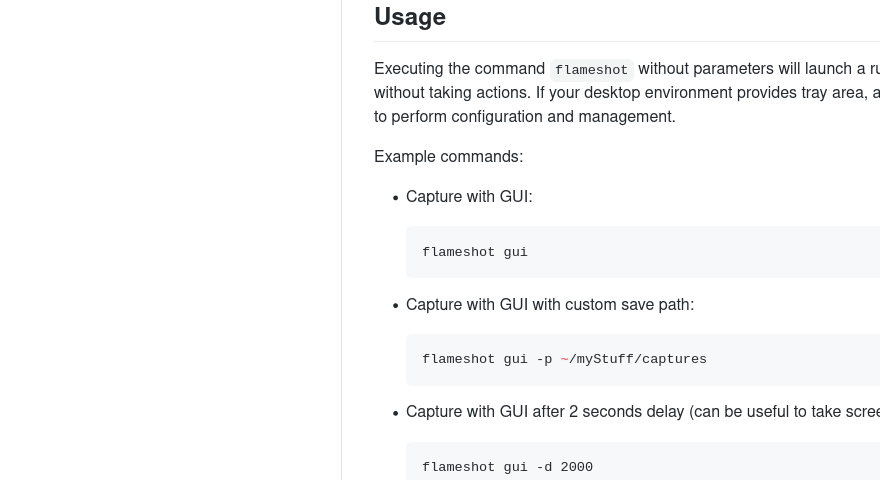Click the "Capture with GUI after 2 seconds delay" text
The height and width of the screenshot is (480, 880).
(545, 412)
